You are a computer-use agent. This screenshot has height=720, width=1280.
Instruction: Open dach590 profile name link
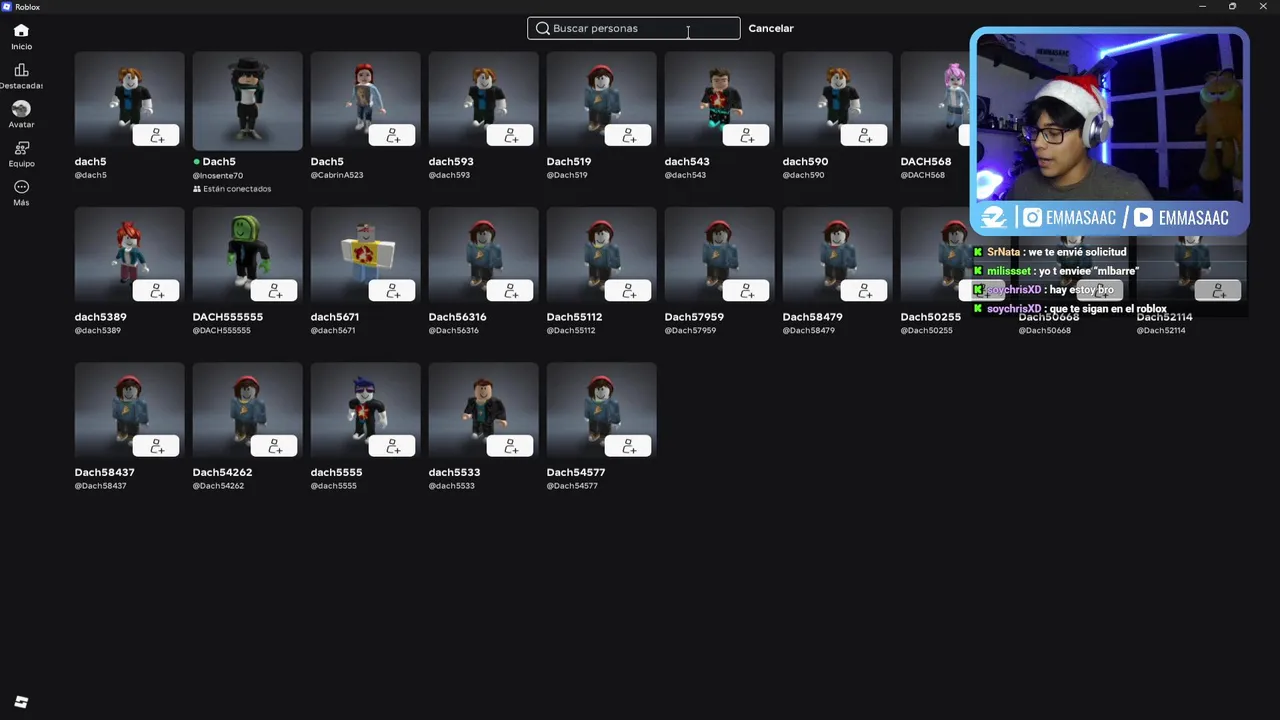coord(805,161)
